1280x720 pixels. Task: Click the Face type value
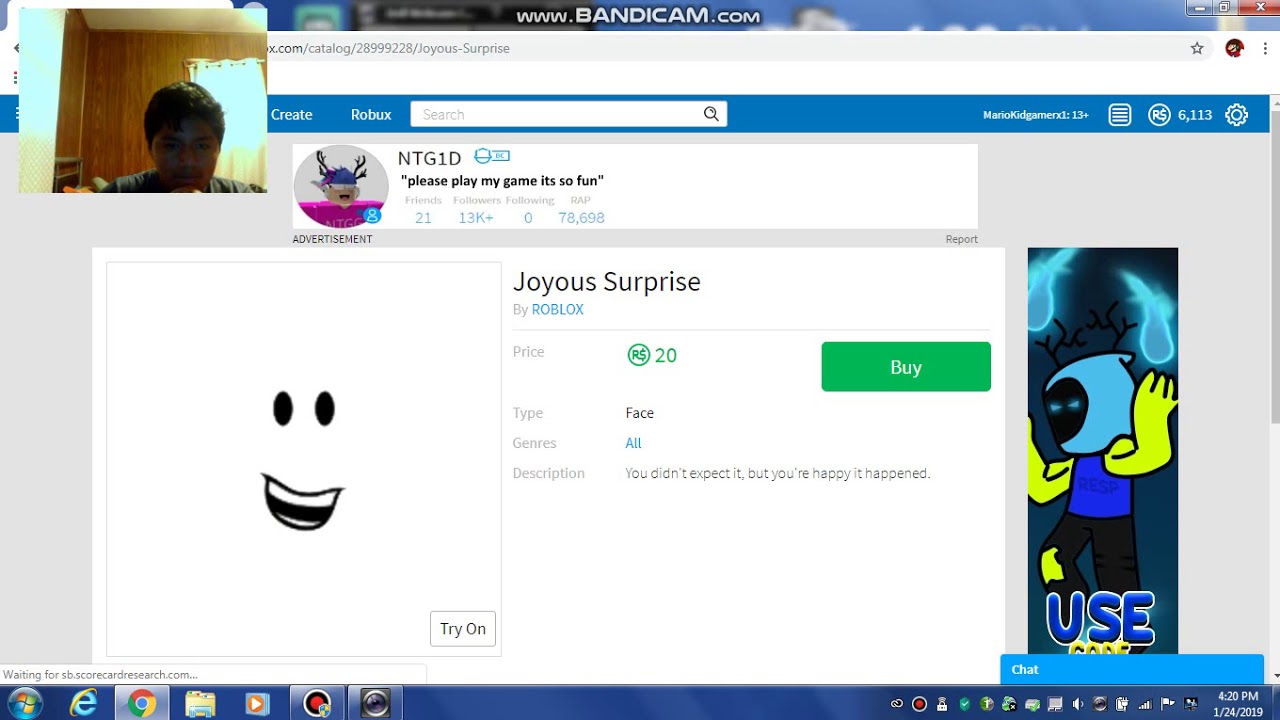640,413
